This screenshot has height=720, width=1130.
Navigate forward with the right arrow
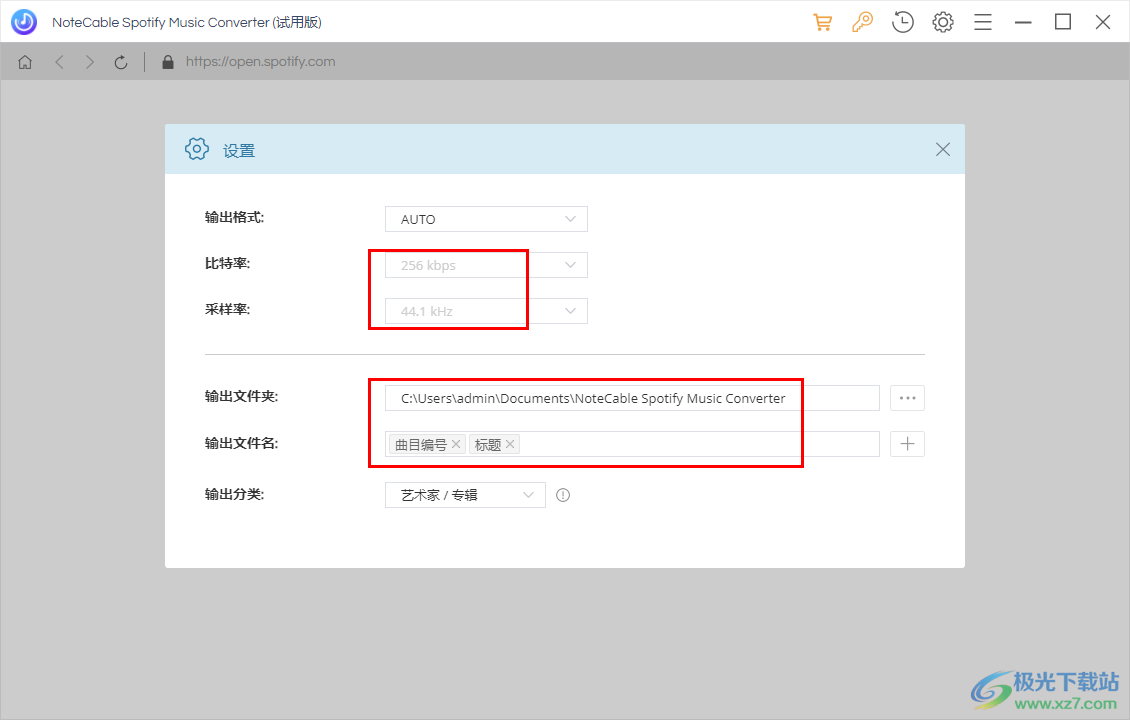(89, 62)
